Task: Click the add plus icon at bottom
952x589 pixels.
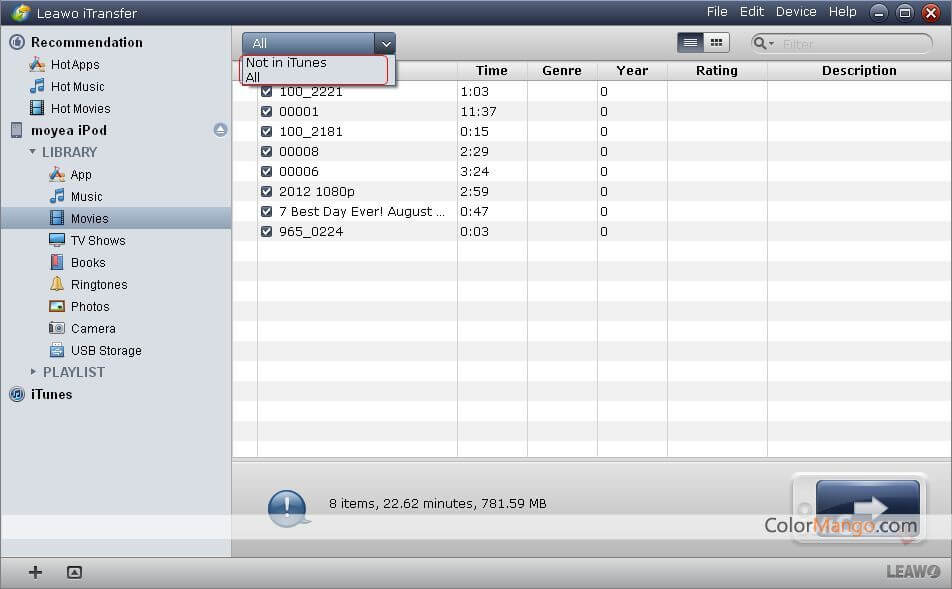Action: (36, 572)
